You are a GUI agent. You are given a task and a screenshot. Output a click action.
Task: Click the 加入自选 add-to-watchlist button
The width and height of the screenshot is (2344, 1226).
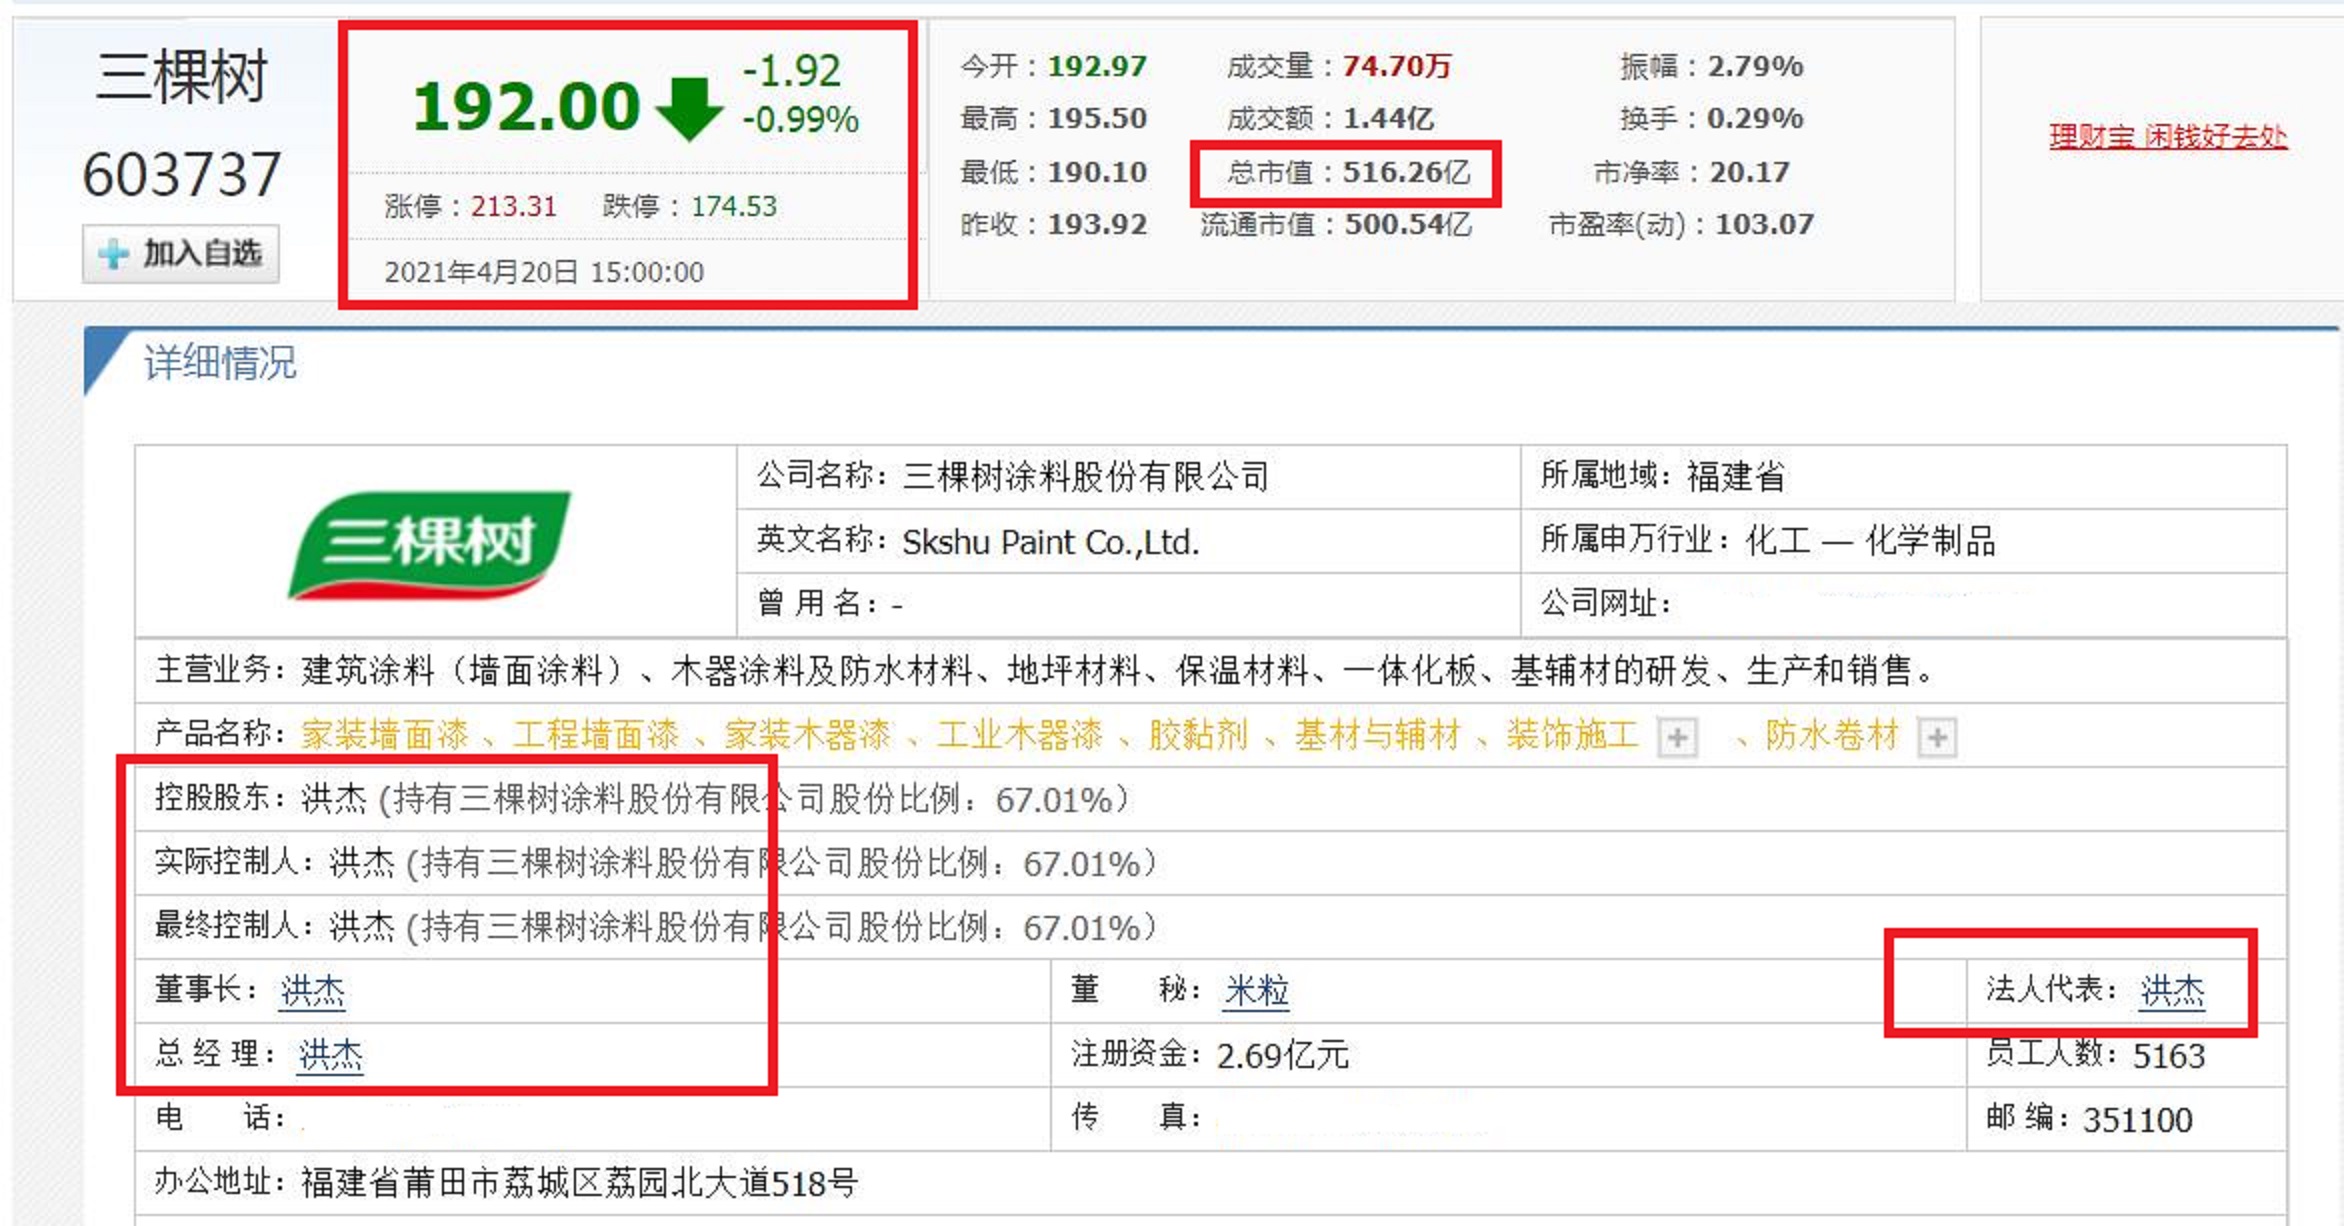coord(181,254)
